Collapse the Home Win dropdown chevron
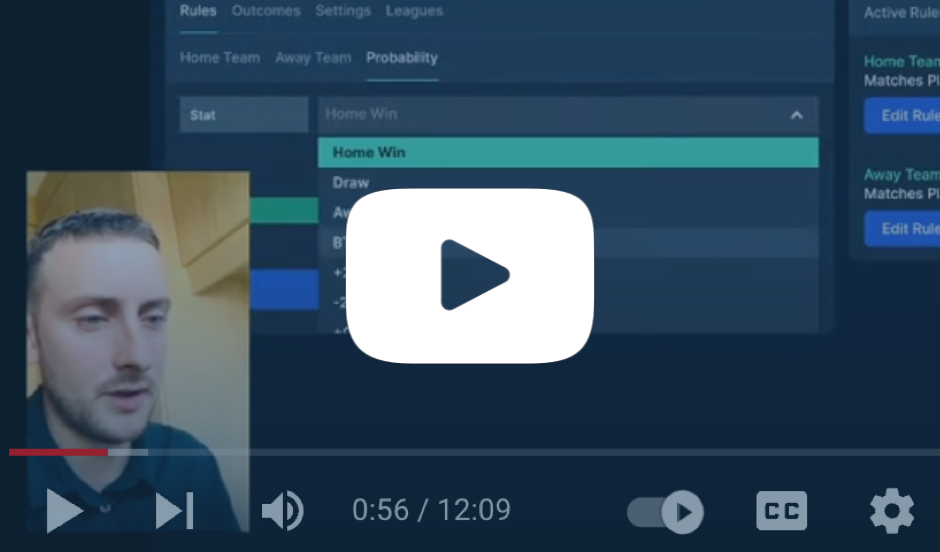 point(796,115)
